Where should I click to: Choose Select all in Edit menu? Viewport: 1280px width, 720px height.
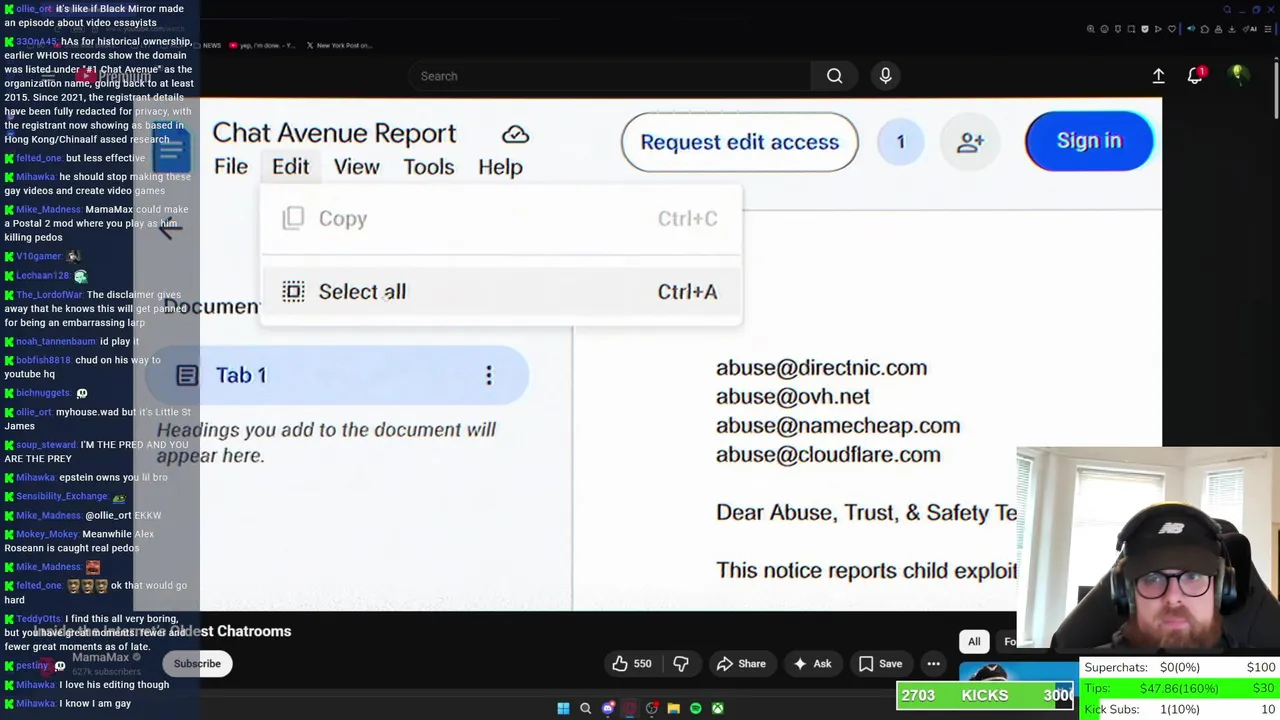(x=500, y=291)
